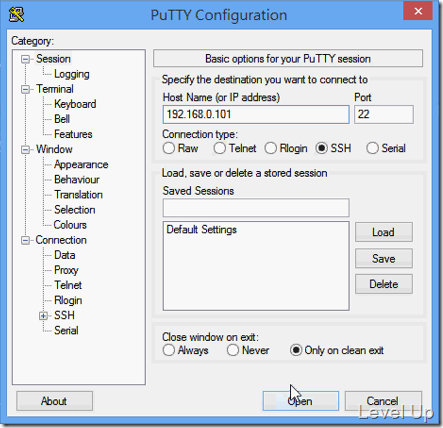
Task: Close the PuTTY Configuration window
Action: point(418,11)
